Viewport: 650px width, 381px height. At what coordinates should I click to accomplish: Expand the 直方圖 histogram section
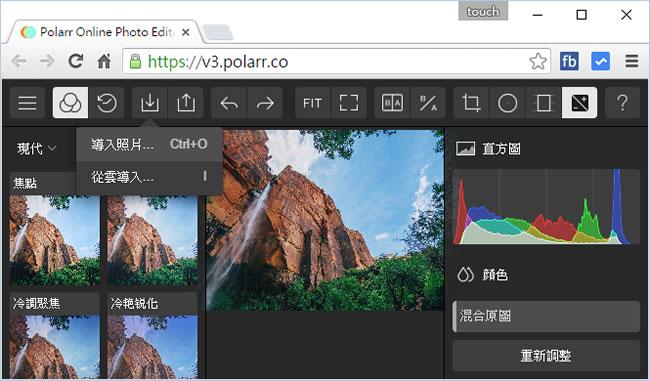488,148
